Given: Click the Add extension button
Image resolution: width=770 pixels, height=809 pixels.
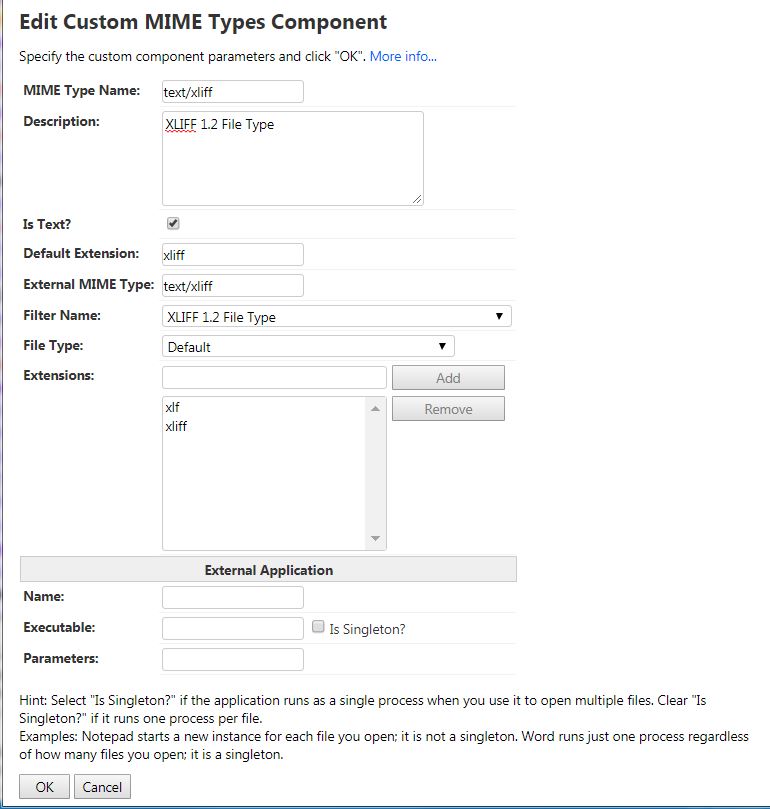Looking at the screenshot, I should tap(448, 378).
